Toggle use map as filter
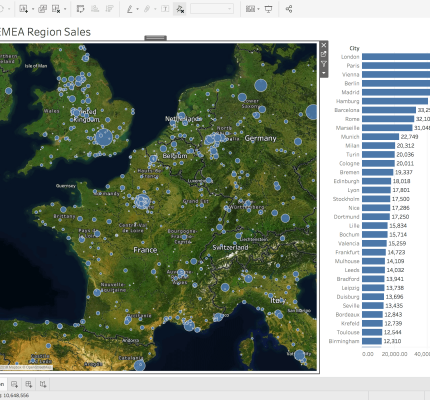The height and width of the screenshot is (400, 430). click(323, 64)
